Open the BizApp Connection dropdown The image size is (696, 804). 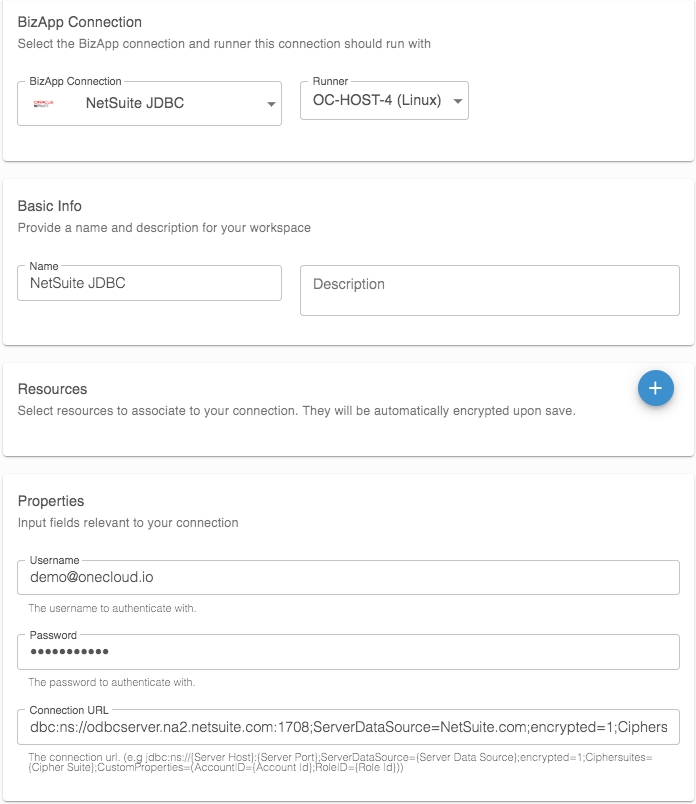pyautogui.click(x=149, y=103)
